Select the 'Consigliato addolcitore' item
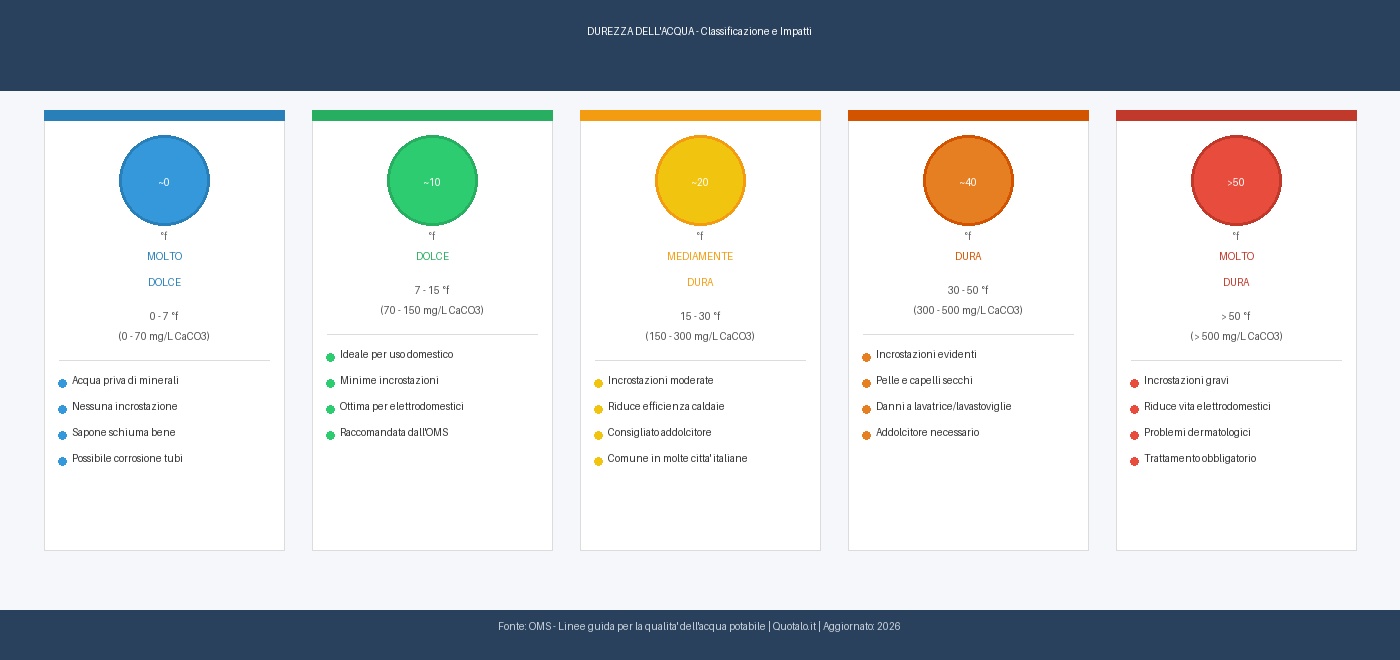The height and width of the screenshot is (660, 1400). (x=659, y=433)
